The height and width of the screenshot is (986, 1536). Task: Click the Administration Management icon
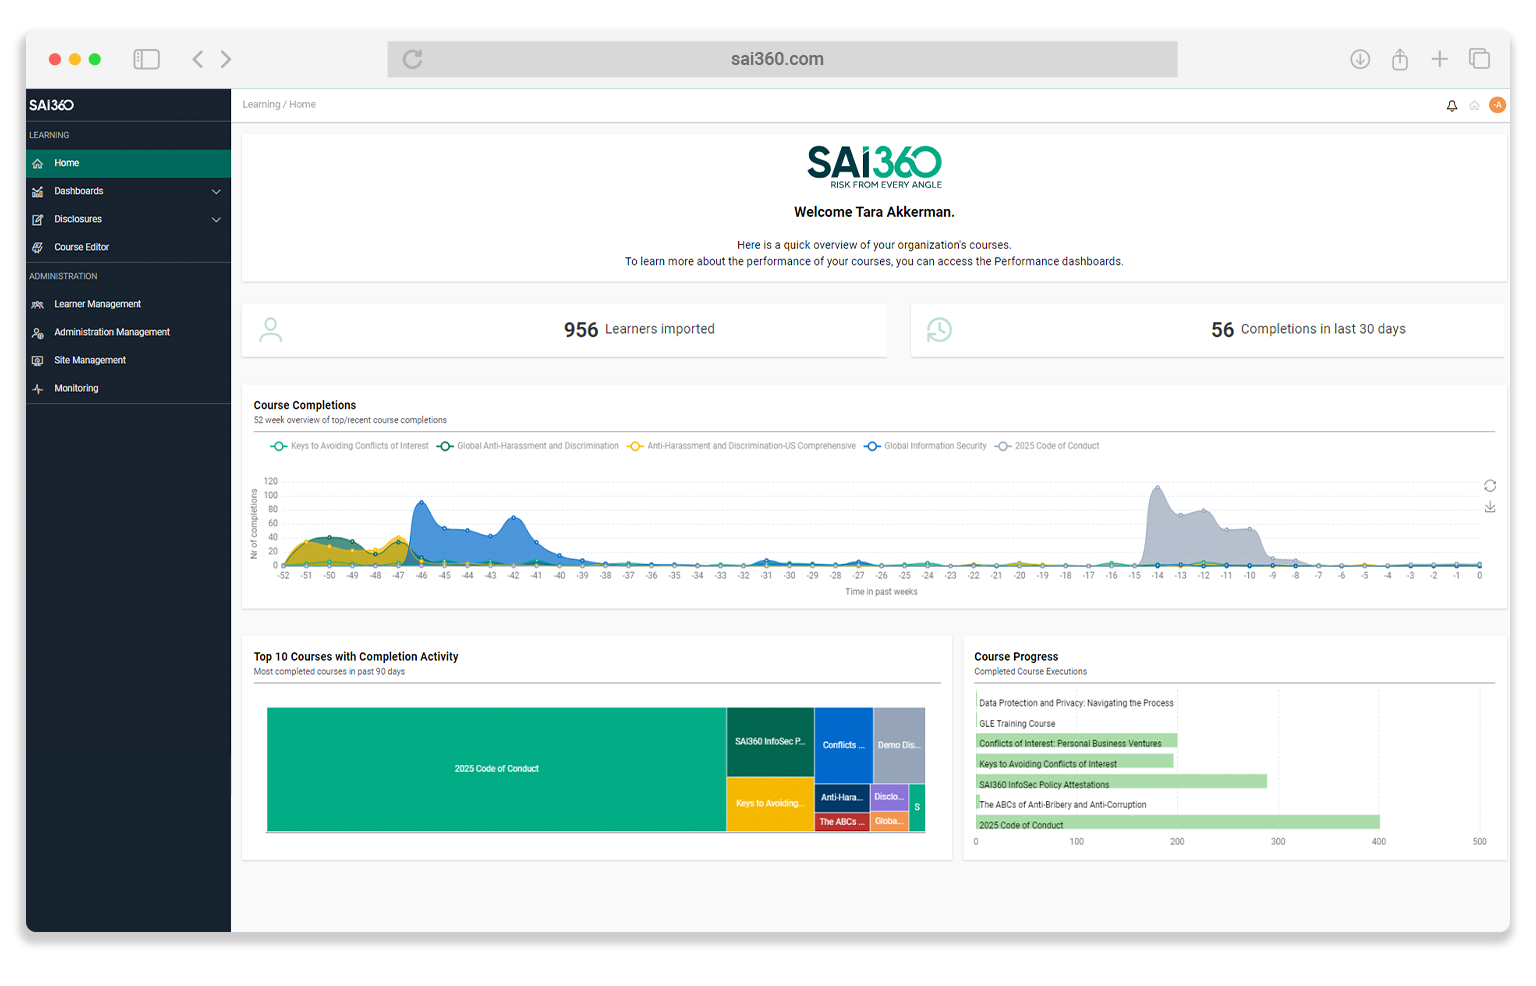[x=38, y=332]
